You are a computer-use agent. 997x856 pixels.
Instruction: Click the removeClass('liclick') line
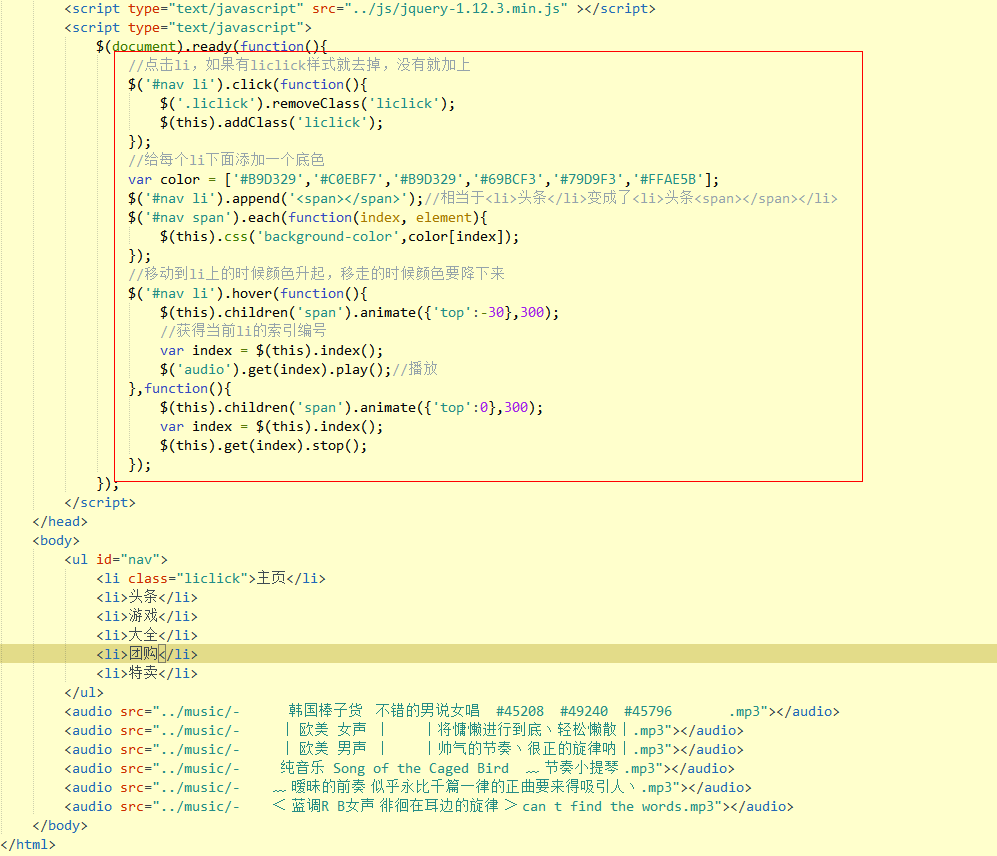click(307, 104)
